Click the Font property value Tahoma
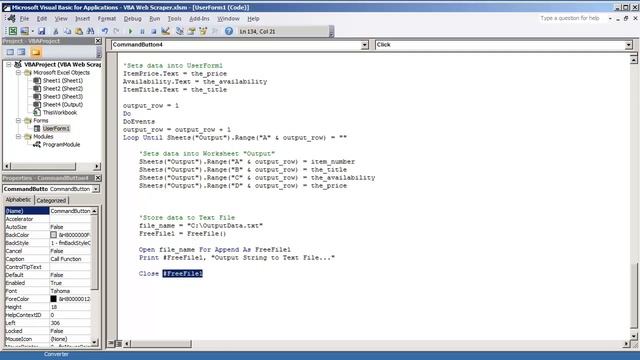 70,291
